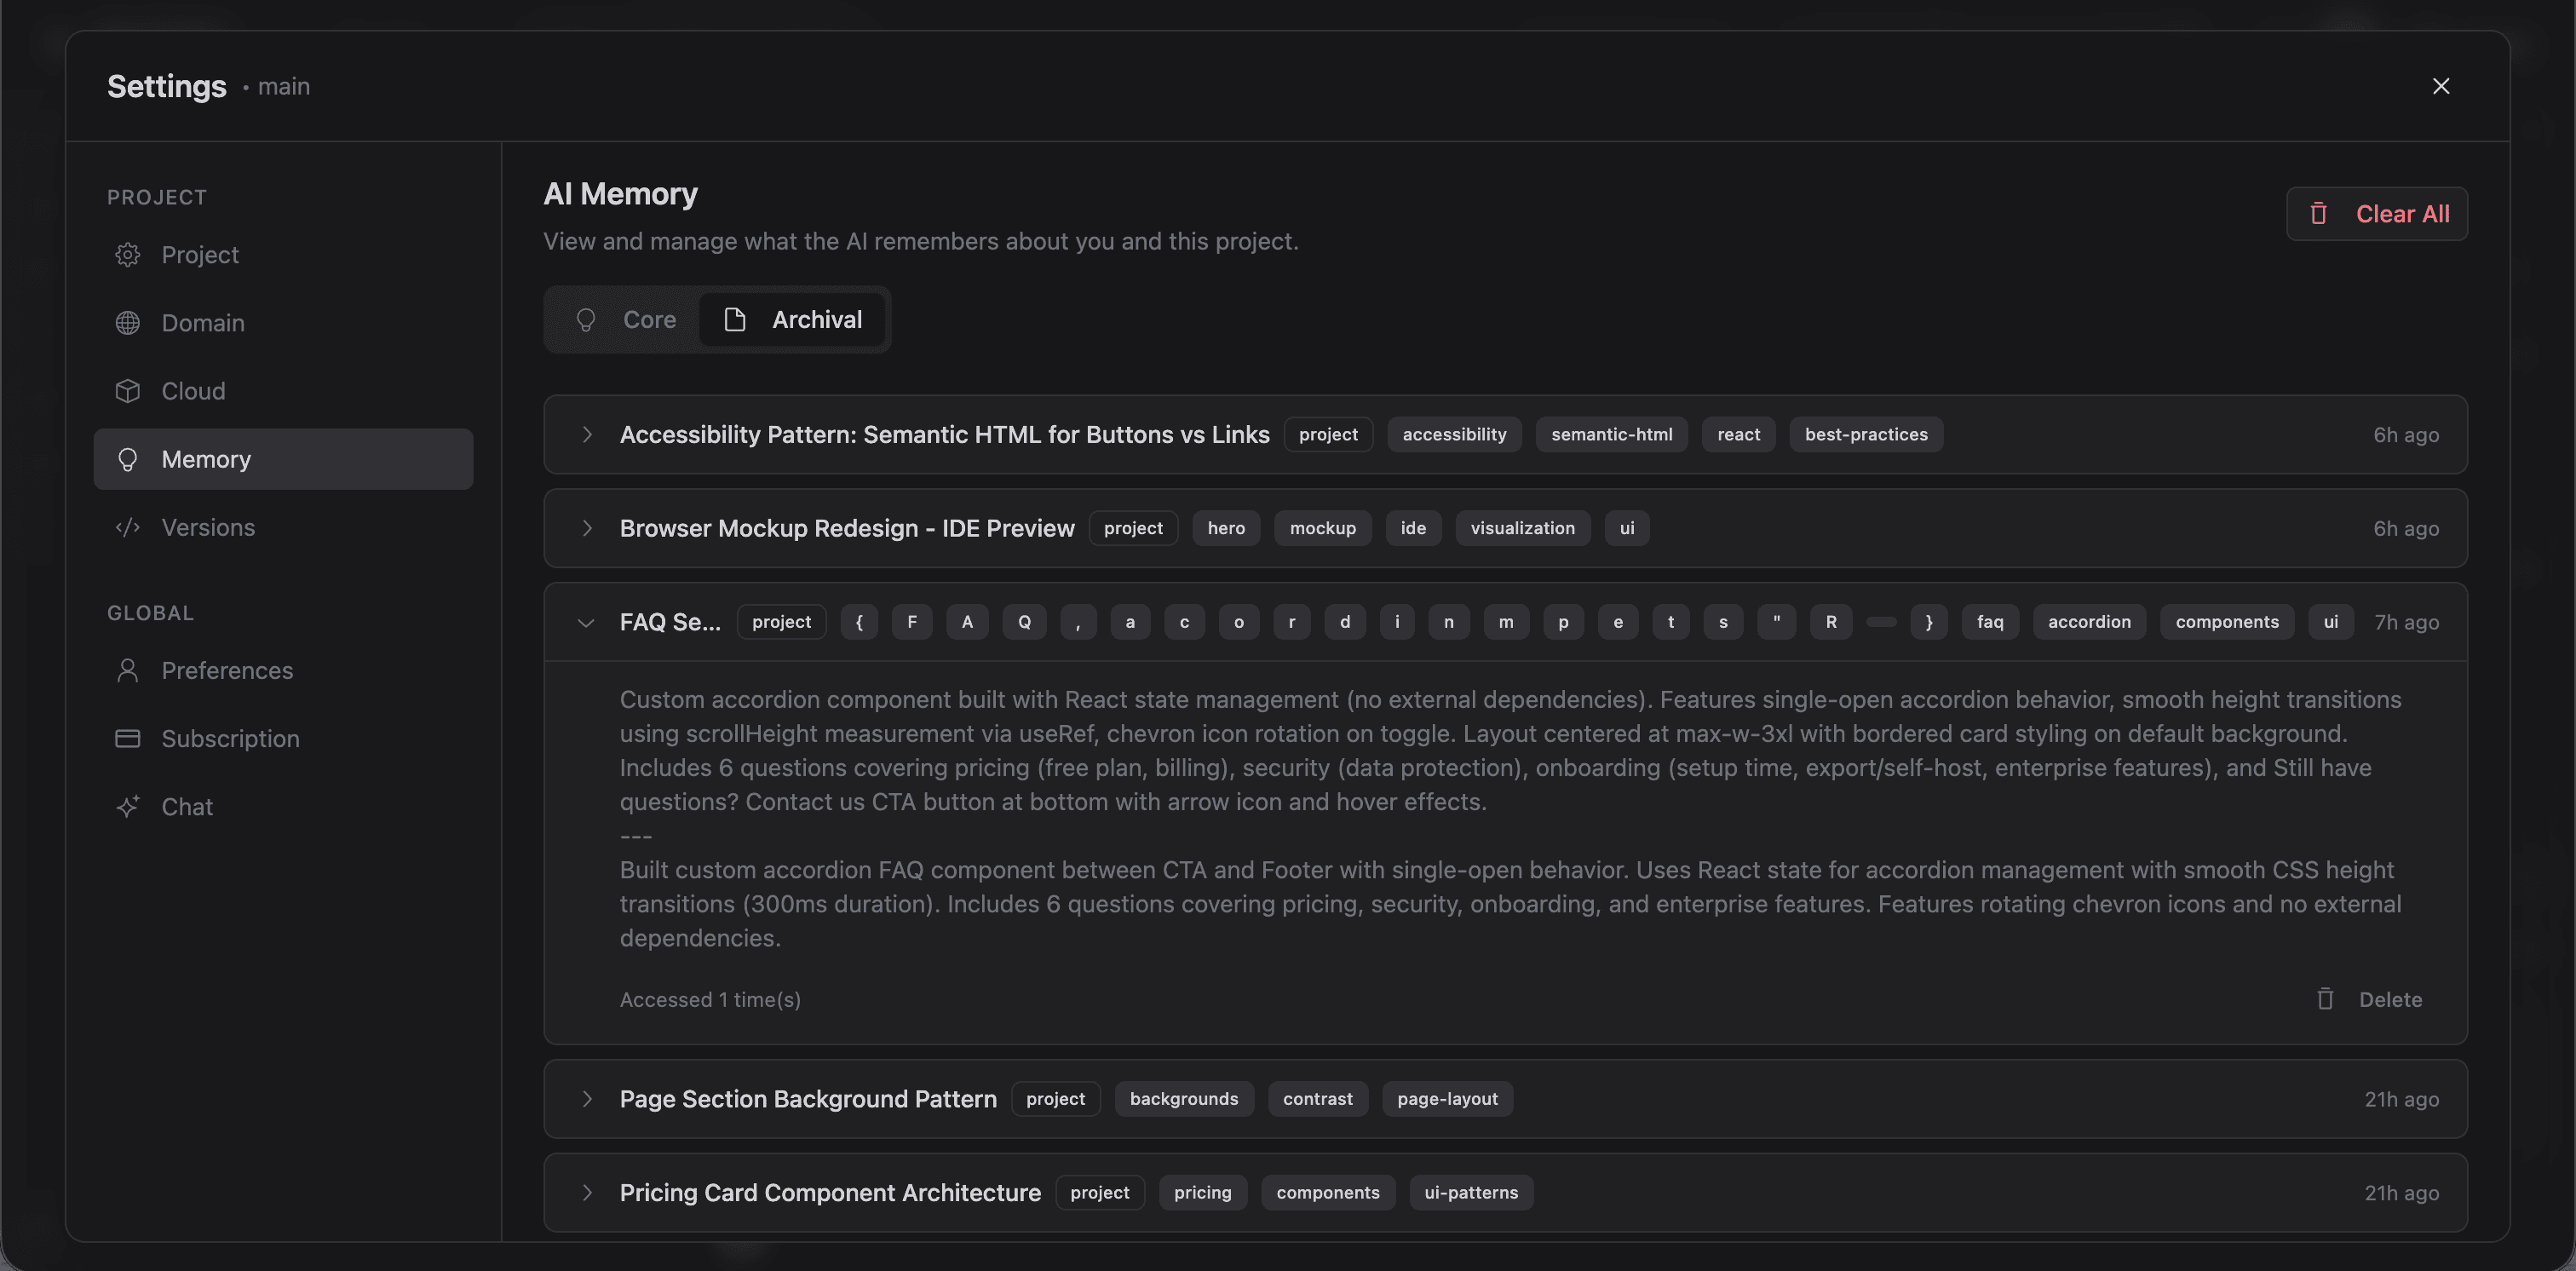Click the pricing tag
2576x1271 pixels.
click(x=1202, y=1193)
